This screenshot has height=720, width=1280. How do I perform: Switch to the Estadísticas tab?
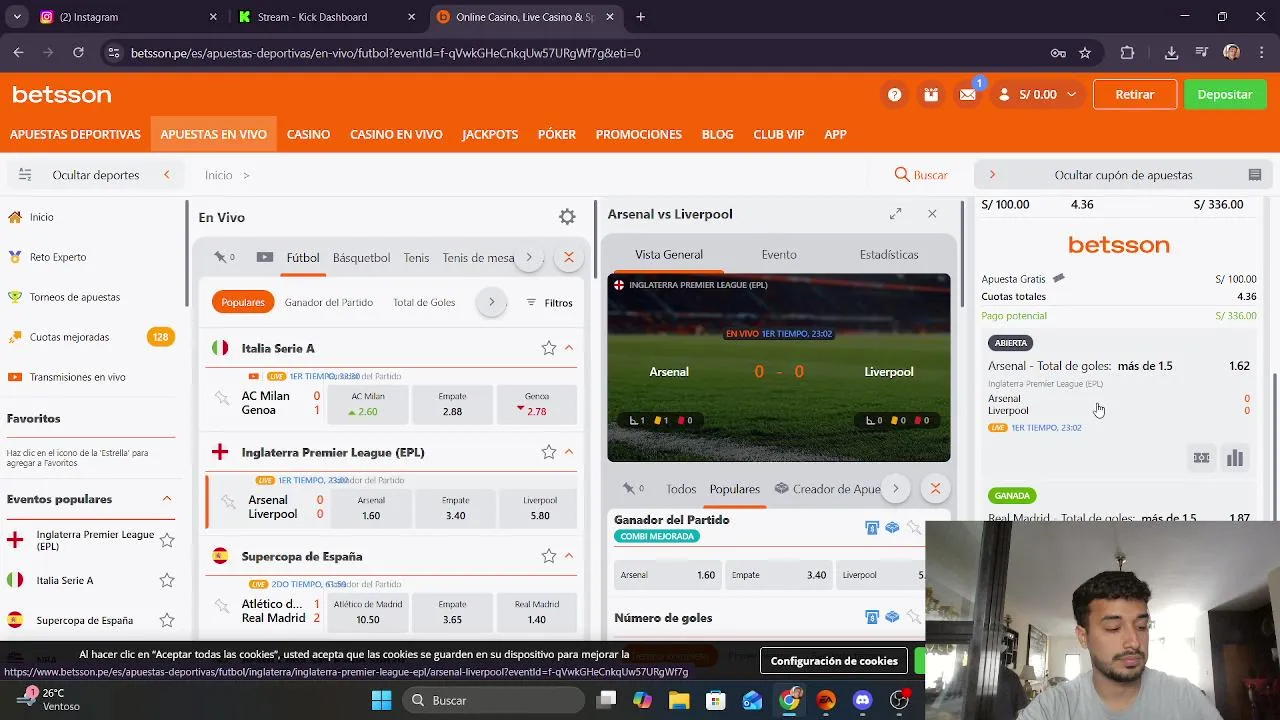[x=889, y=254]
